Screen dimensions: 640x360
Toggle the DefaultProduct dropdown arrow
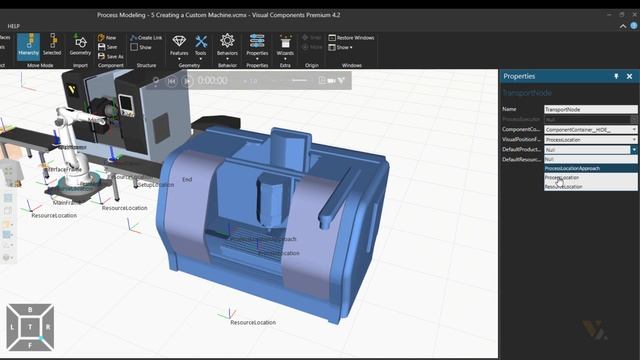[634, 150]
